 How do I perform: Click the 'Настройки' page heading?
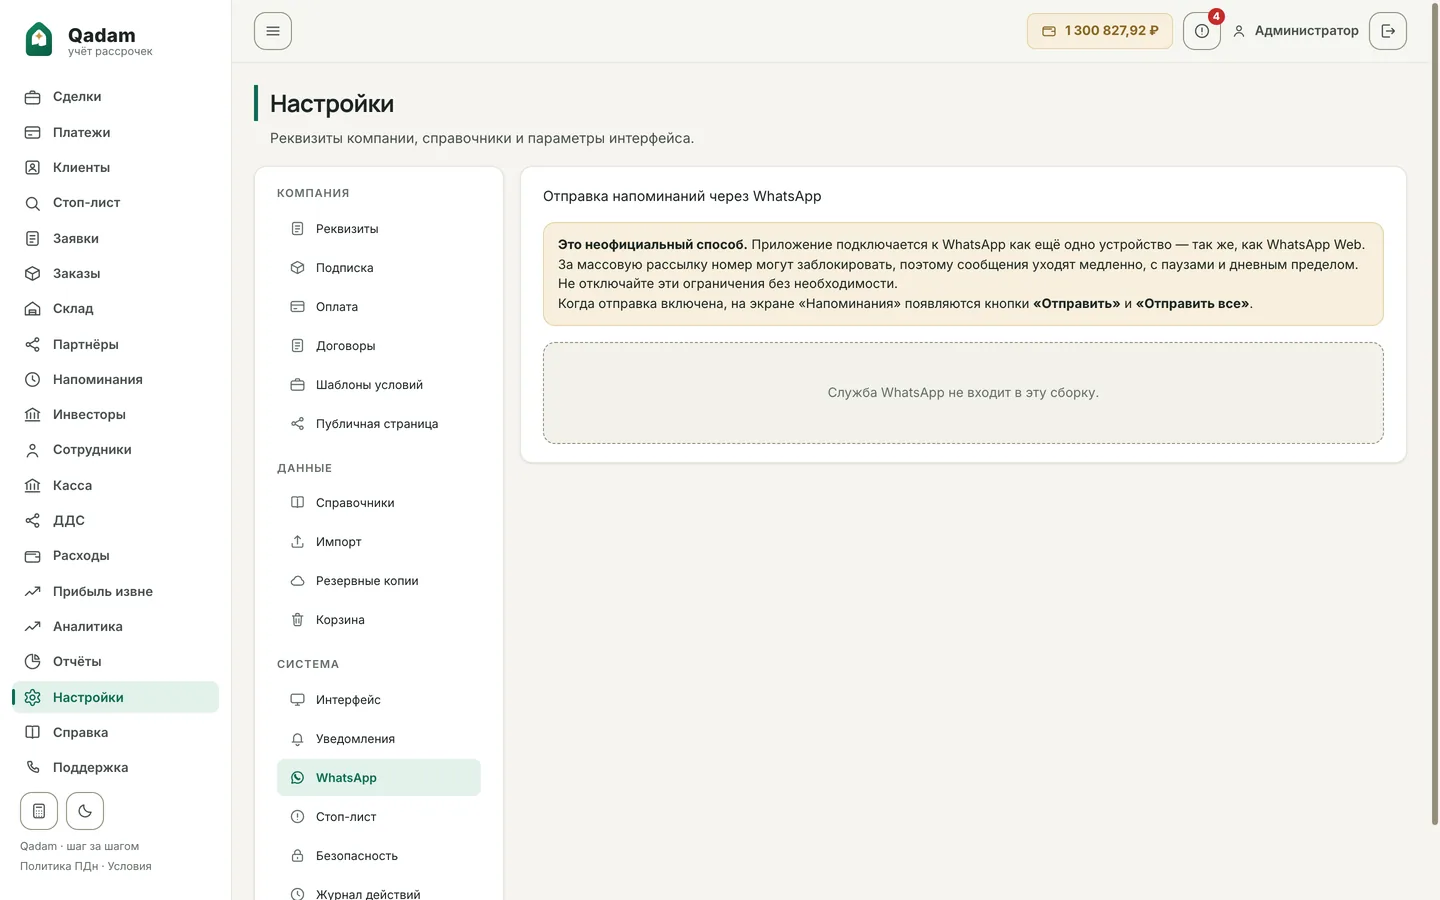click(x=332, y=103)
